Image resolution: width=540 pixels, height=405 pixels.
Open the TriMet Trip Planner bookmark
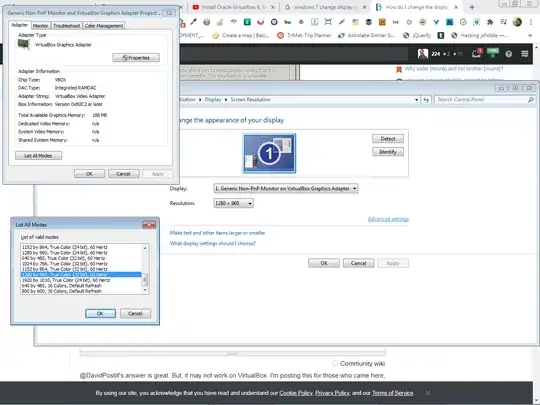point(304,35)
